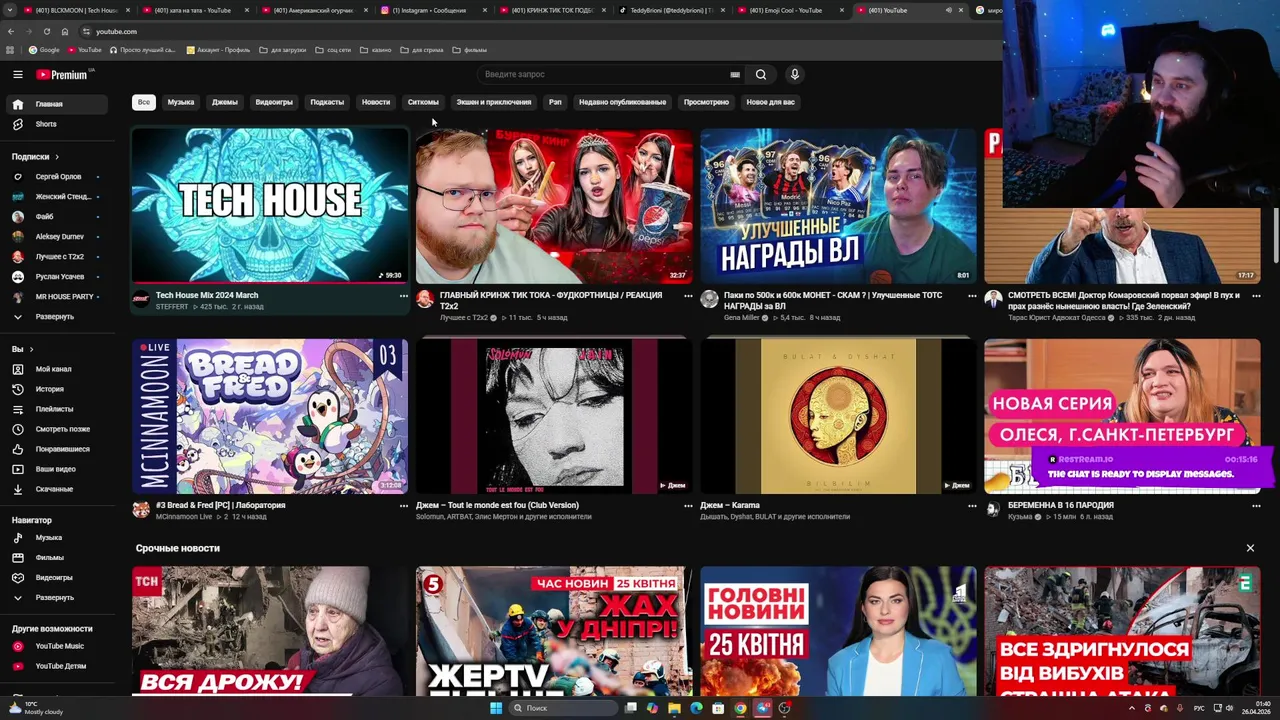The height and width of the screenshot is (720, 1280).
Task: Open the Windows Start menu
Action: click(x=495, y=708)
